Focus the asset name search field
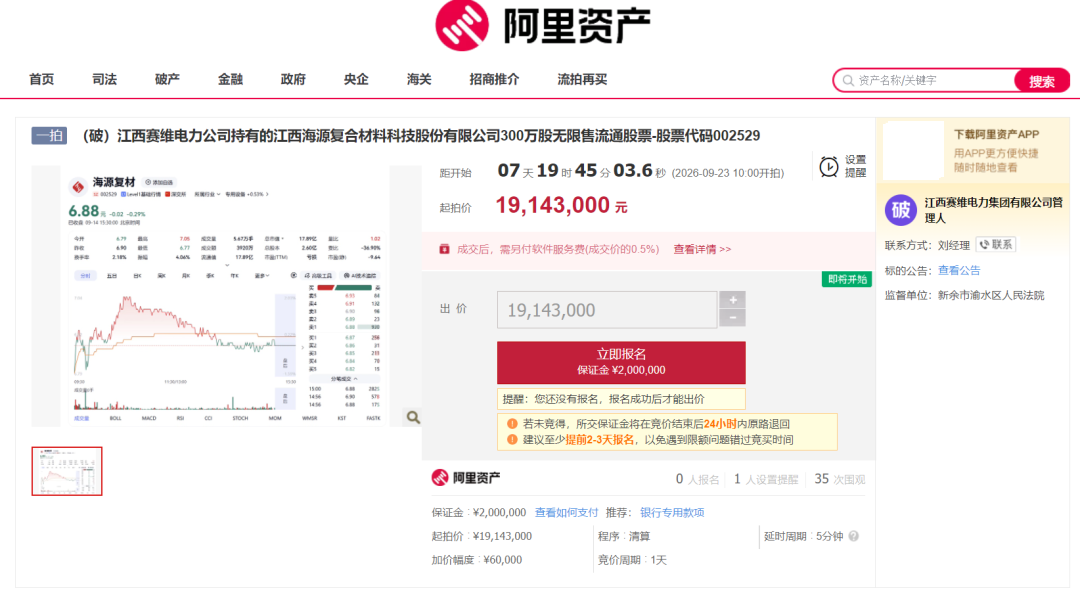This screenshot has height=597, width=1080. pyautogui.click(x=930, y=81)
